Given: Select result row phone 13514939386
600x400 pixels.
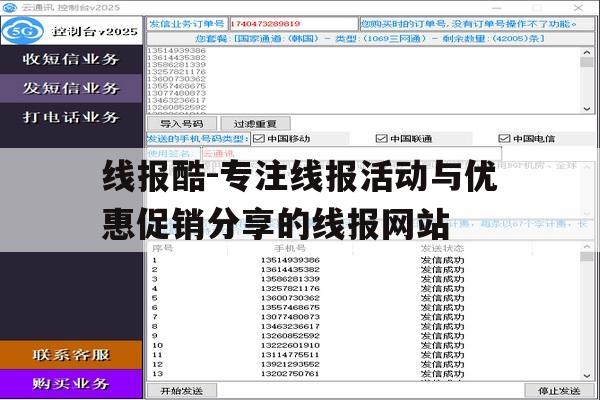Looking at the screenshot, I should [290, 260].
